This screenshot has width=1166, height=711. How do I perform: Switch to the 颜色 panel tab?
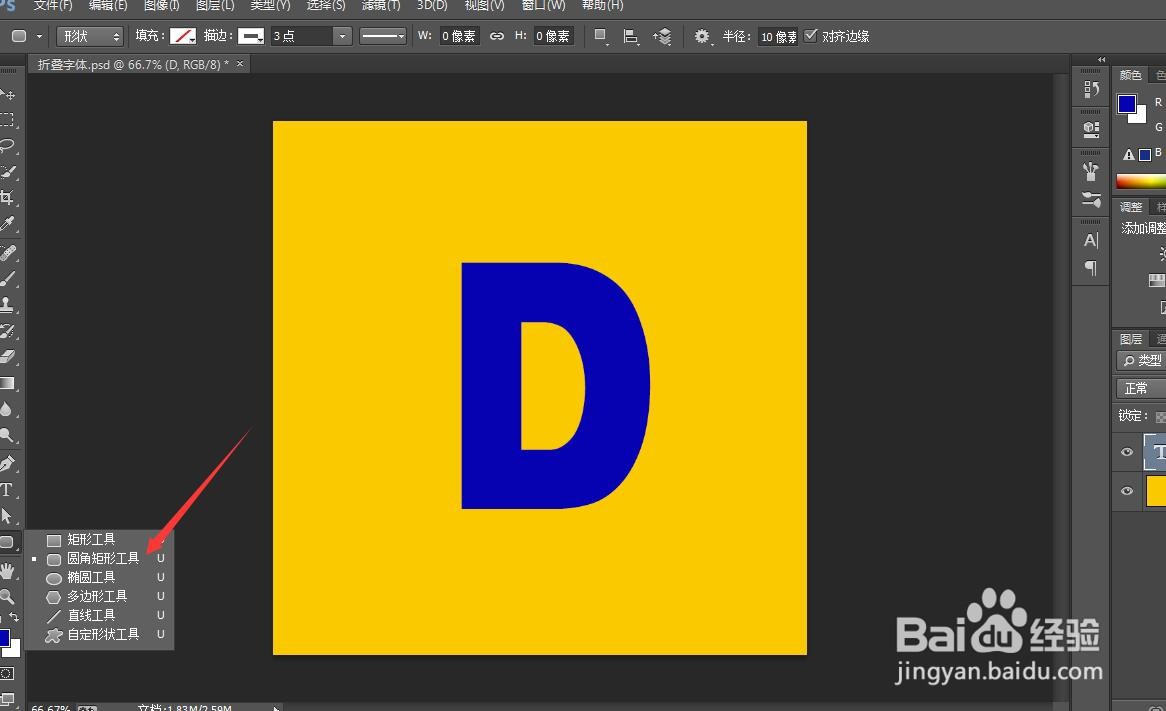[1130, 75]
